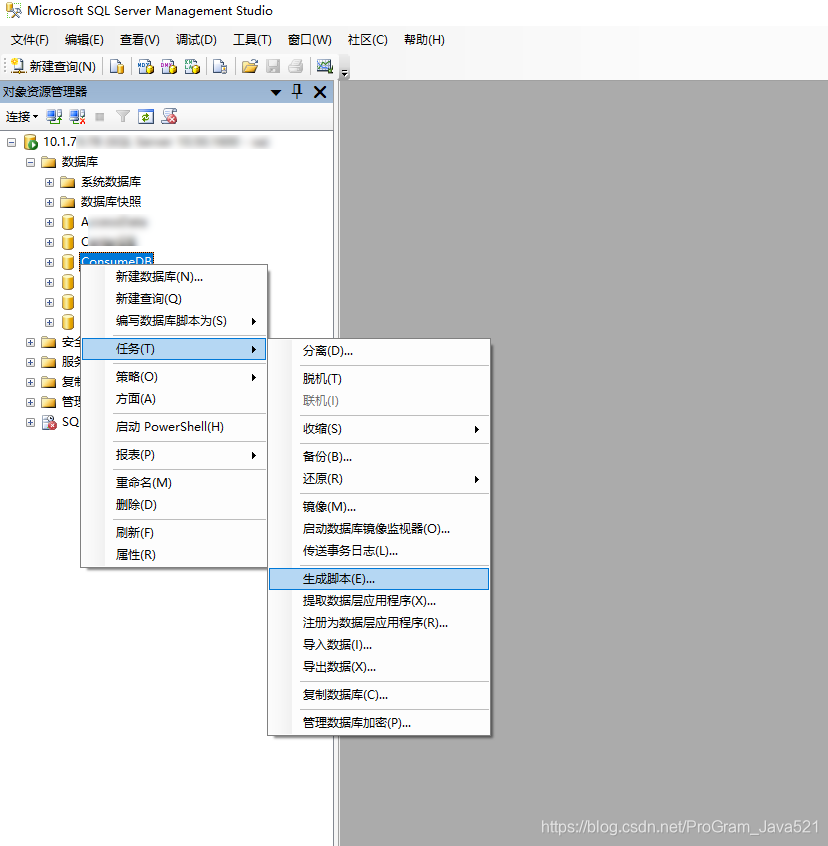The width and height of the screenshot is (828, 846).
Task: Open the 编辑(E) menu
Action: pyautogui.click(x=84, y=40)
